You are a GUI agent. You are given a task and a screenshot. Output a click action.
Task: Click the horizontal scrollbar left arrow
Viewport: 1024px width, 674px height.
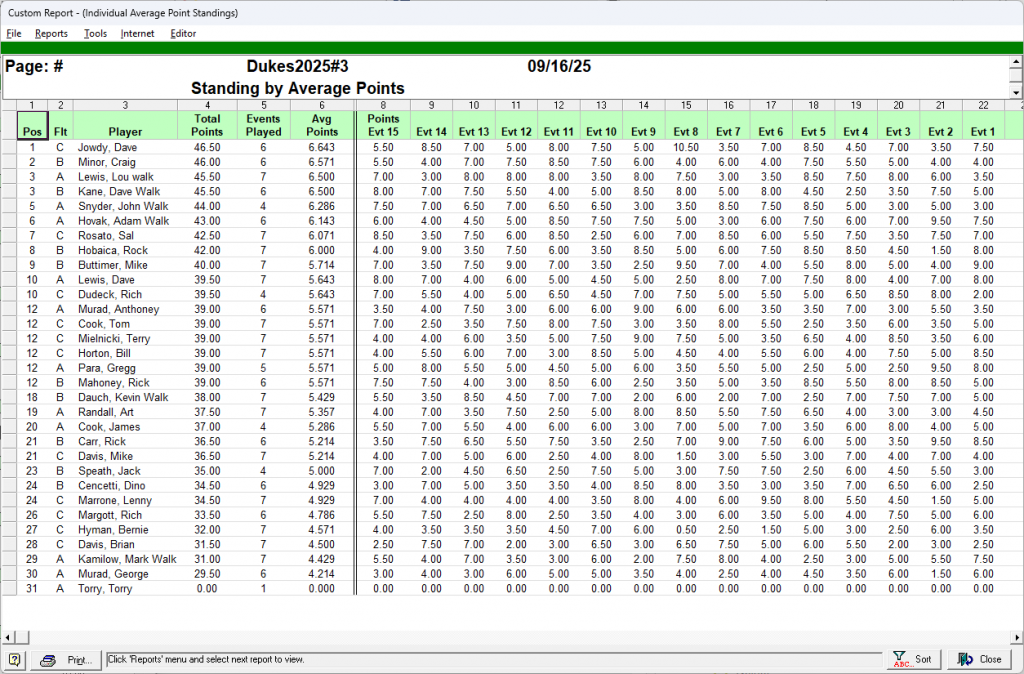6,637
